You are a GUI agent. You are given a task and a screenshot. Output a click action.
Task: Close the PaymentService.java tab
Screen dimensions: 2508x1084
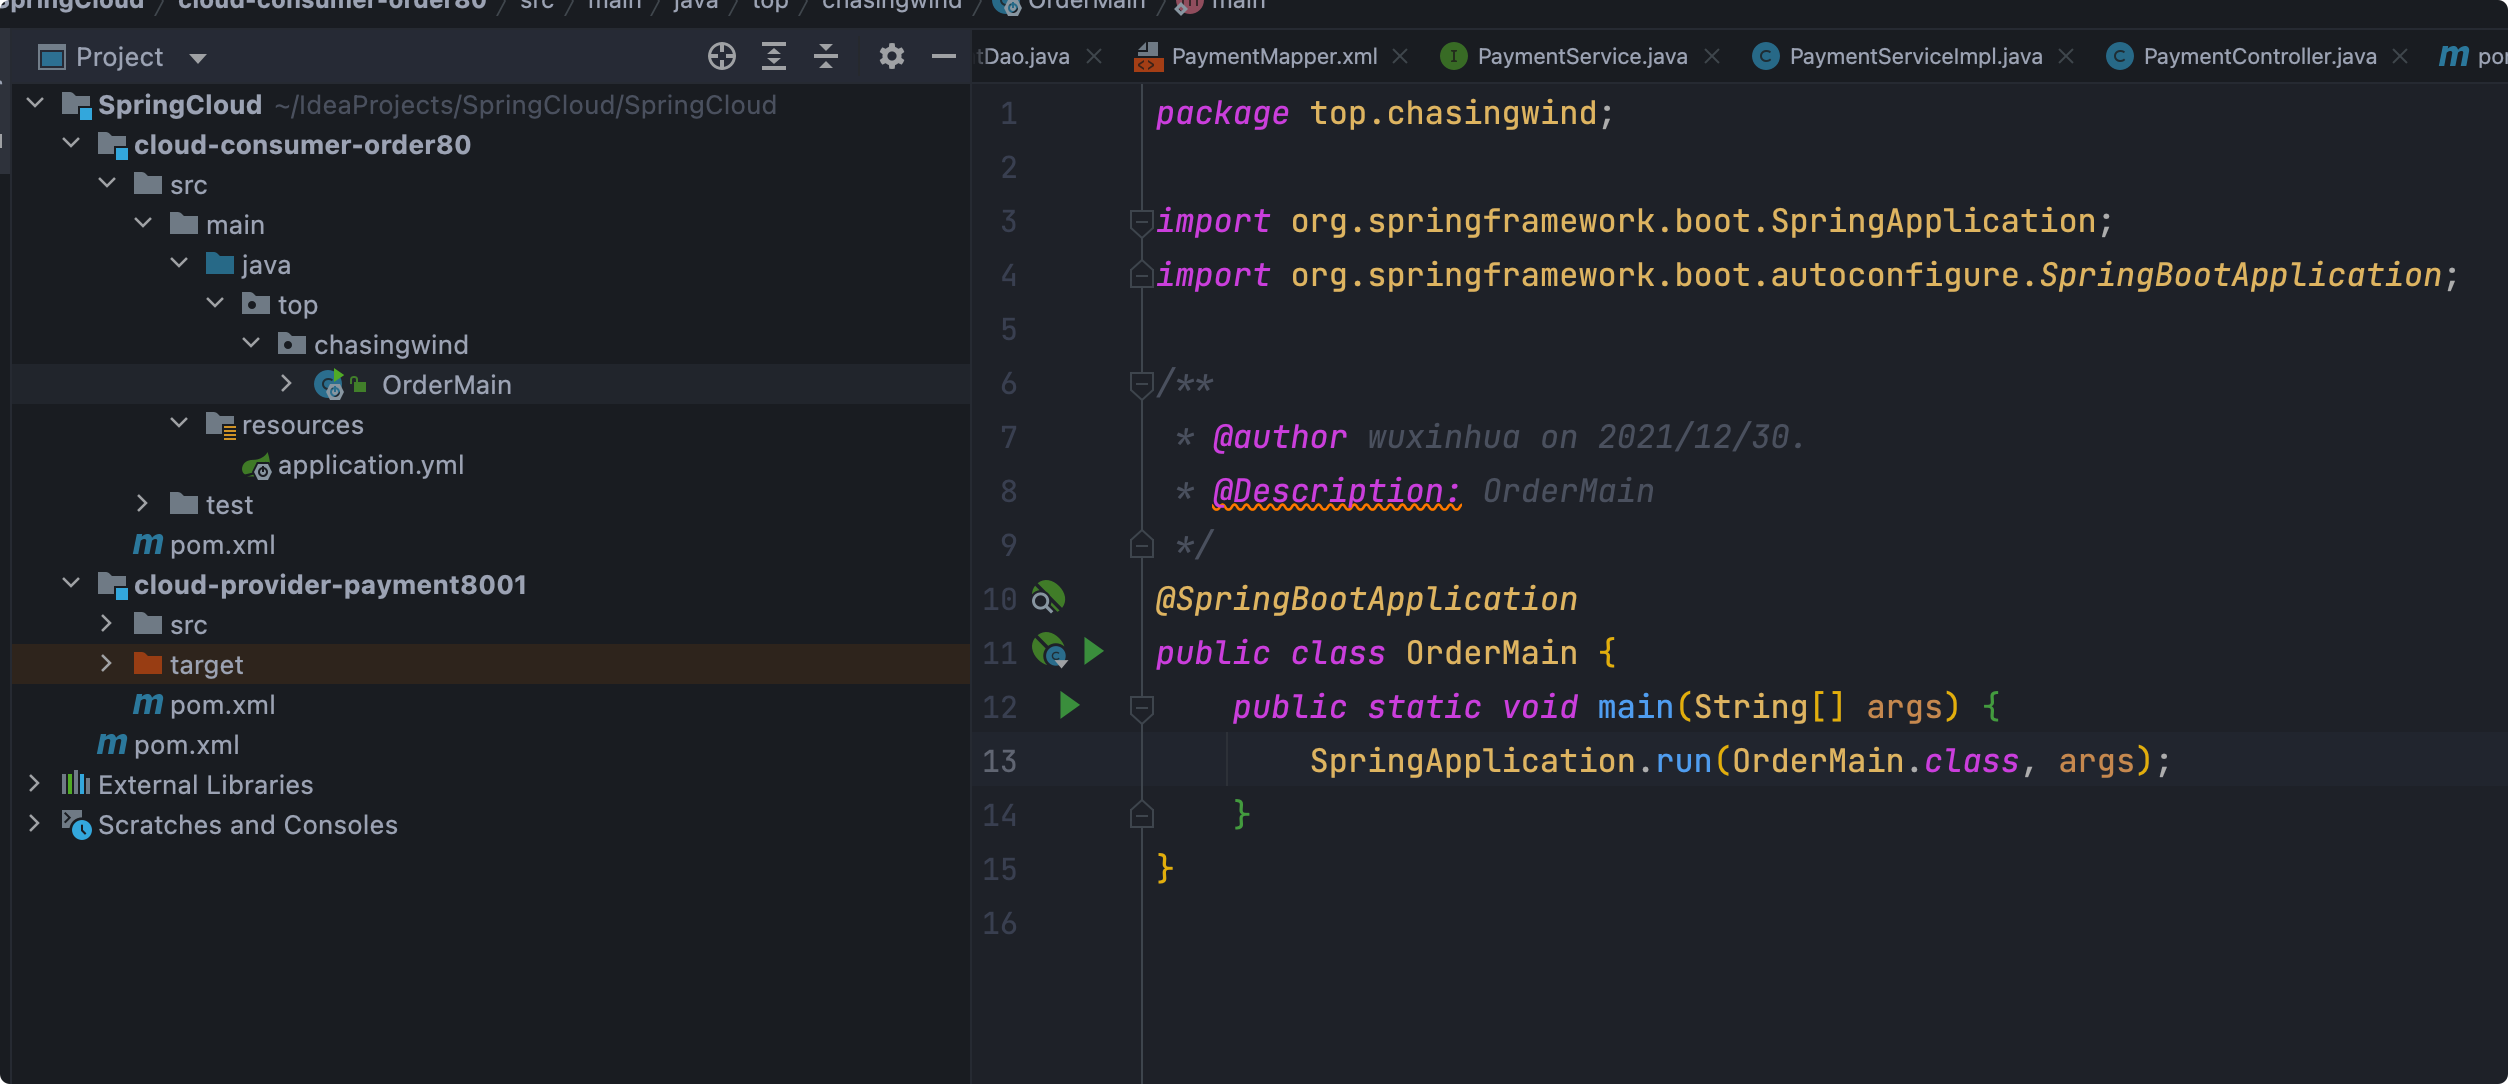tap(1712, 57)
